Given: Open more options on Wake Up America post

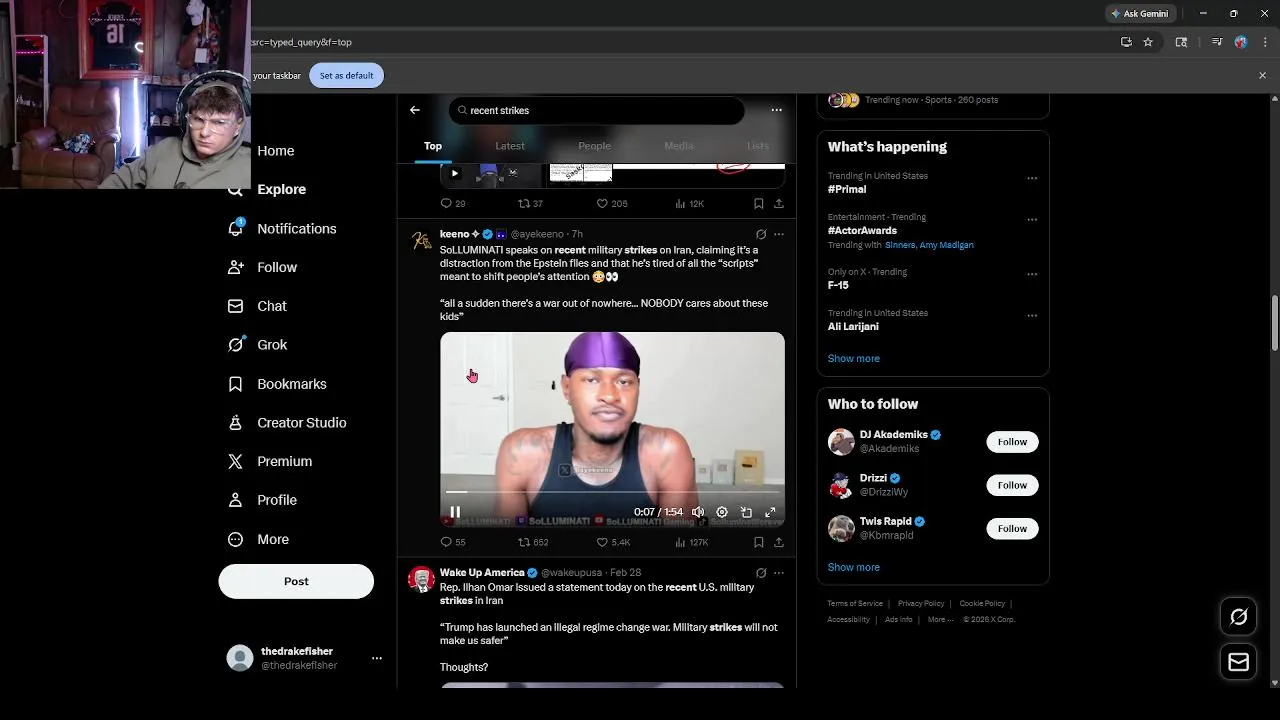Looking at the screenshot, I should click(x=779, y=573).
